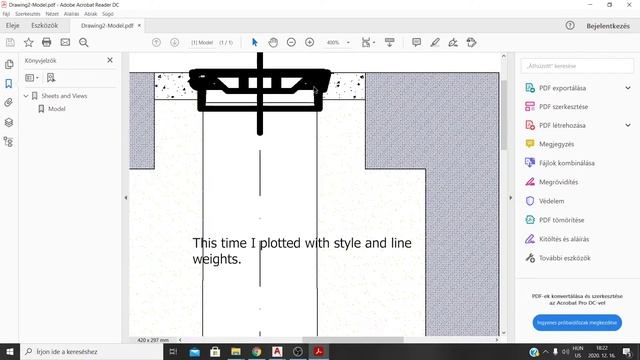Screen dimensions: 640x360
Task: Open the Find text magnifier icon
Action: [84, 42]
